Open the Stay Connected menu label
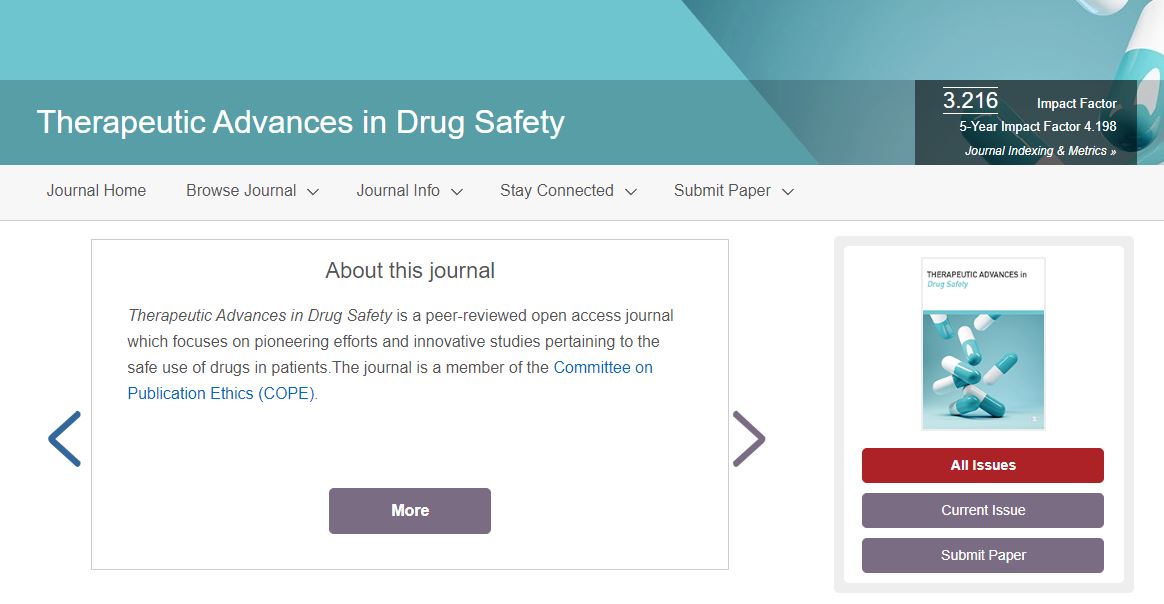 (556, 191)
